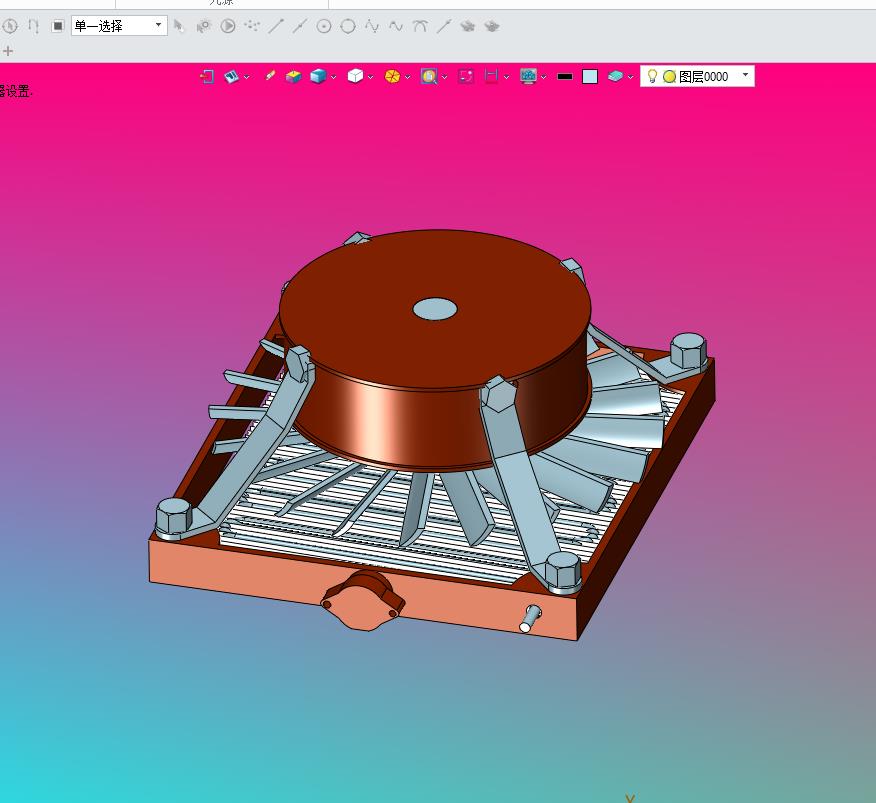Expand the magnifier zoom dropdown arrow

(x=444, y=77)
